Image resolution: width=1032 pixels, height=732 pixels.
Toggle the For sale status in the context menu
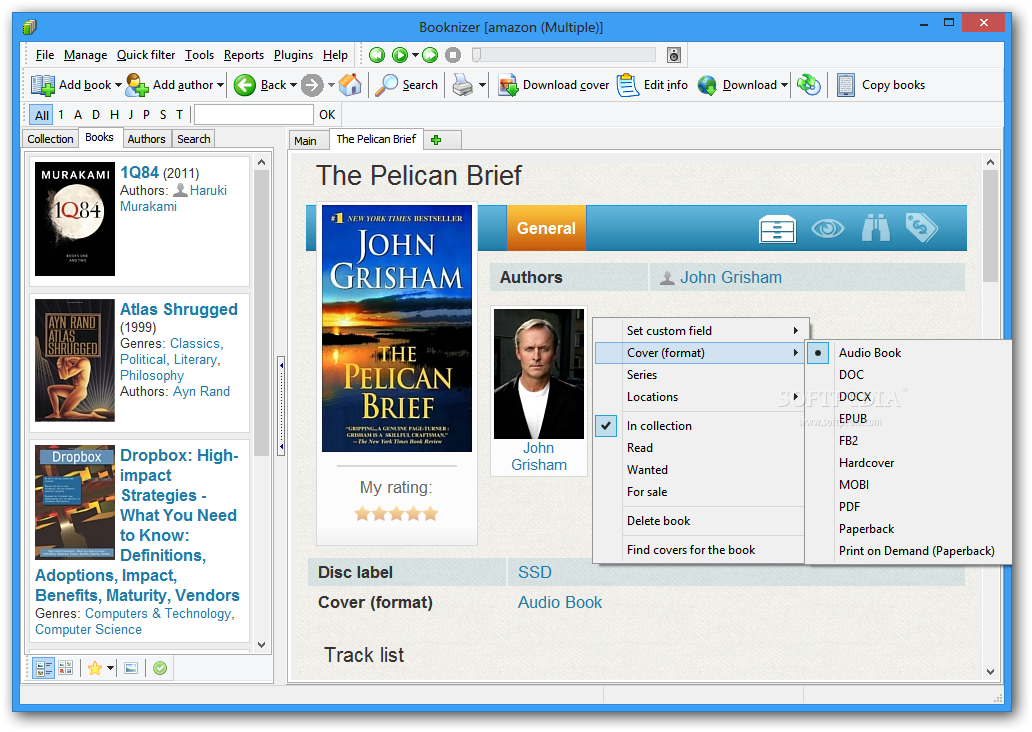(647, 492)
